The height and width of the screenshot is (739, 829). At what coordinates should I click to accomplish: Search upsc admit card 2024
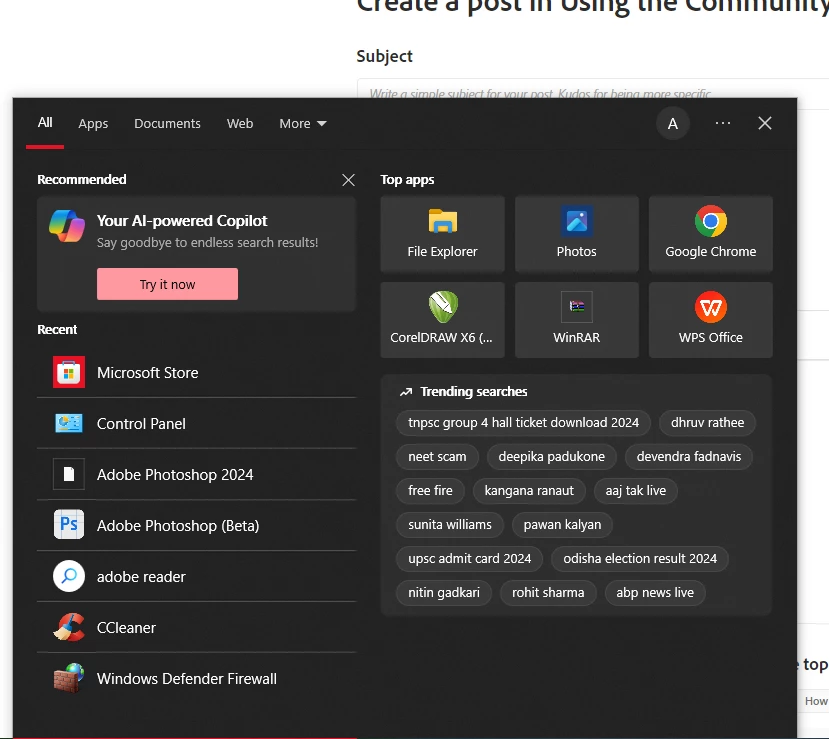469,558
